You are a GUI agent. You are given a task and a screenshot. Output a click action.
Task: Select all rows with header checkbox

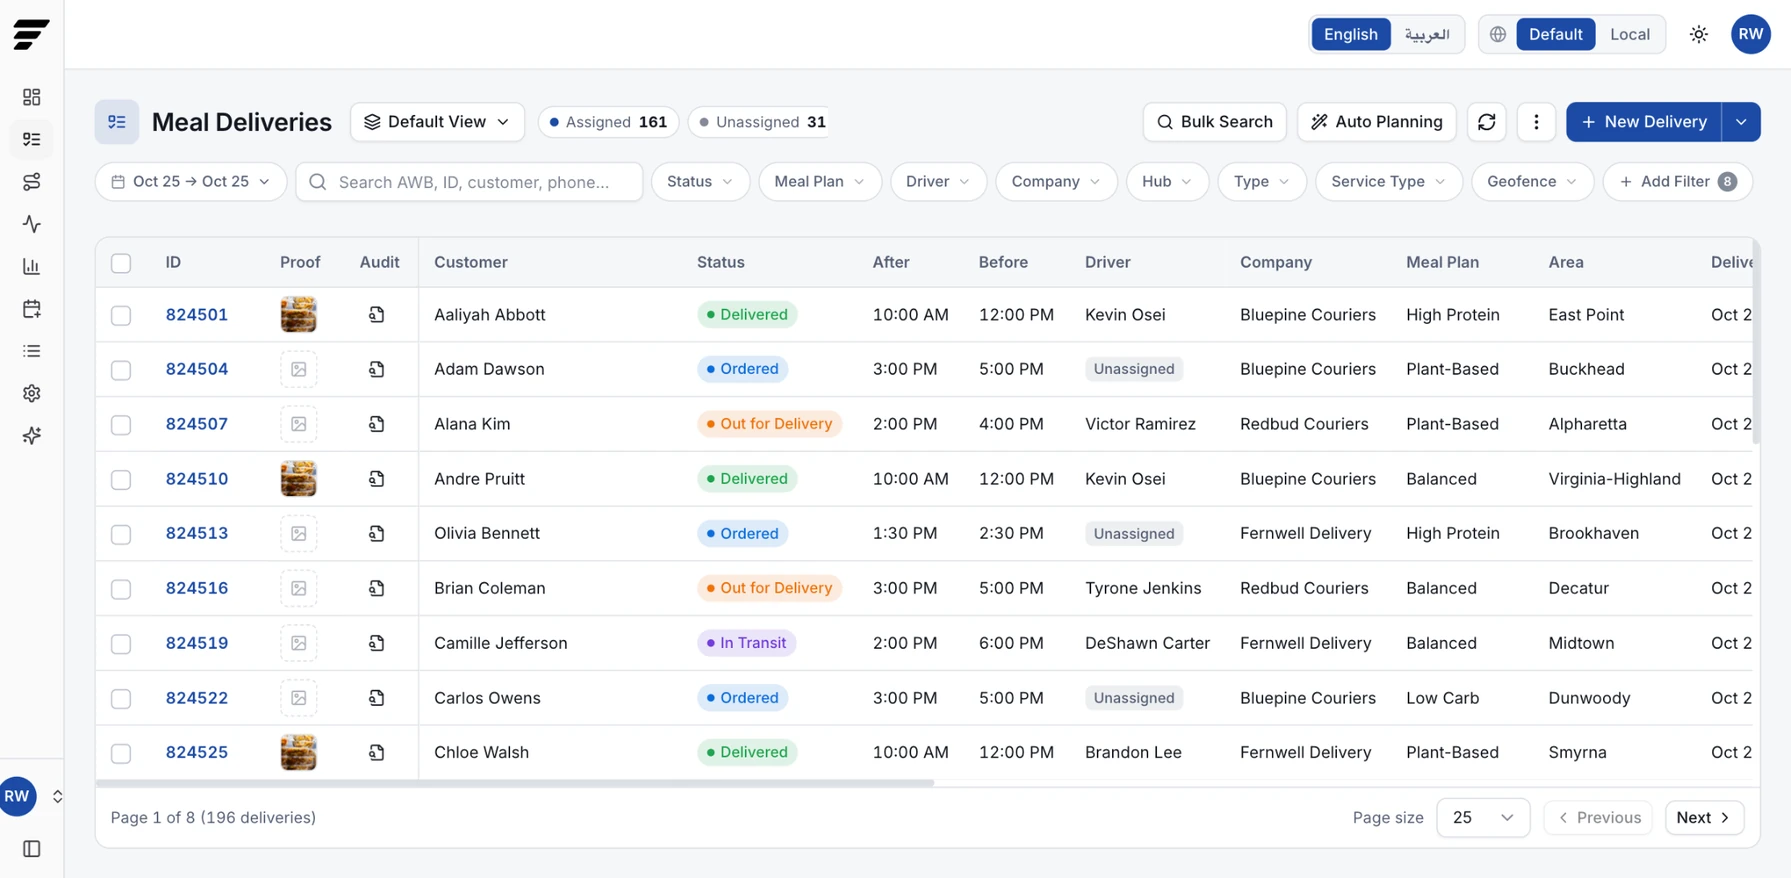pyautogui.click(x=121, y=263)
